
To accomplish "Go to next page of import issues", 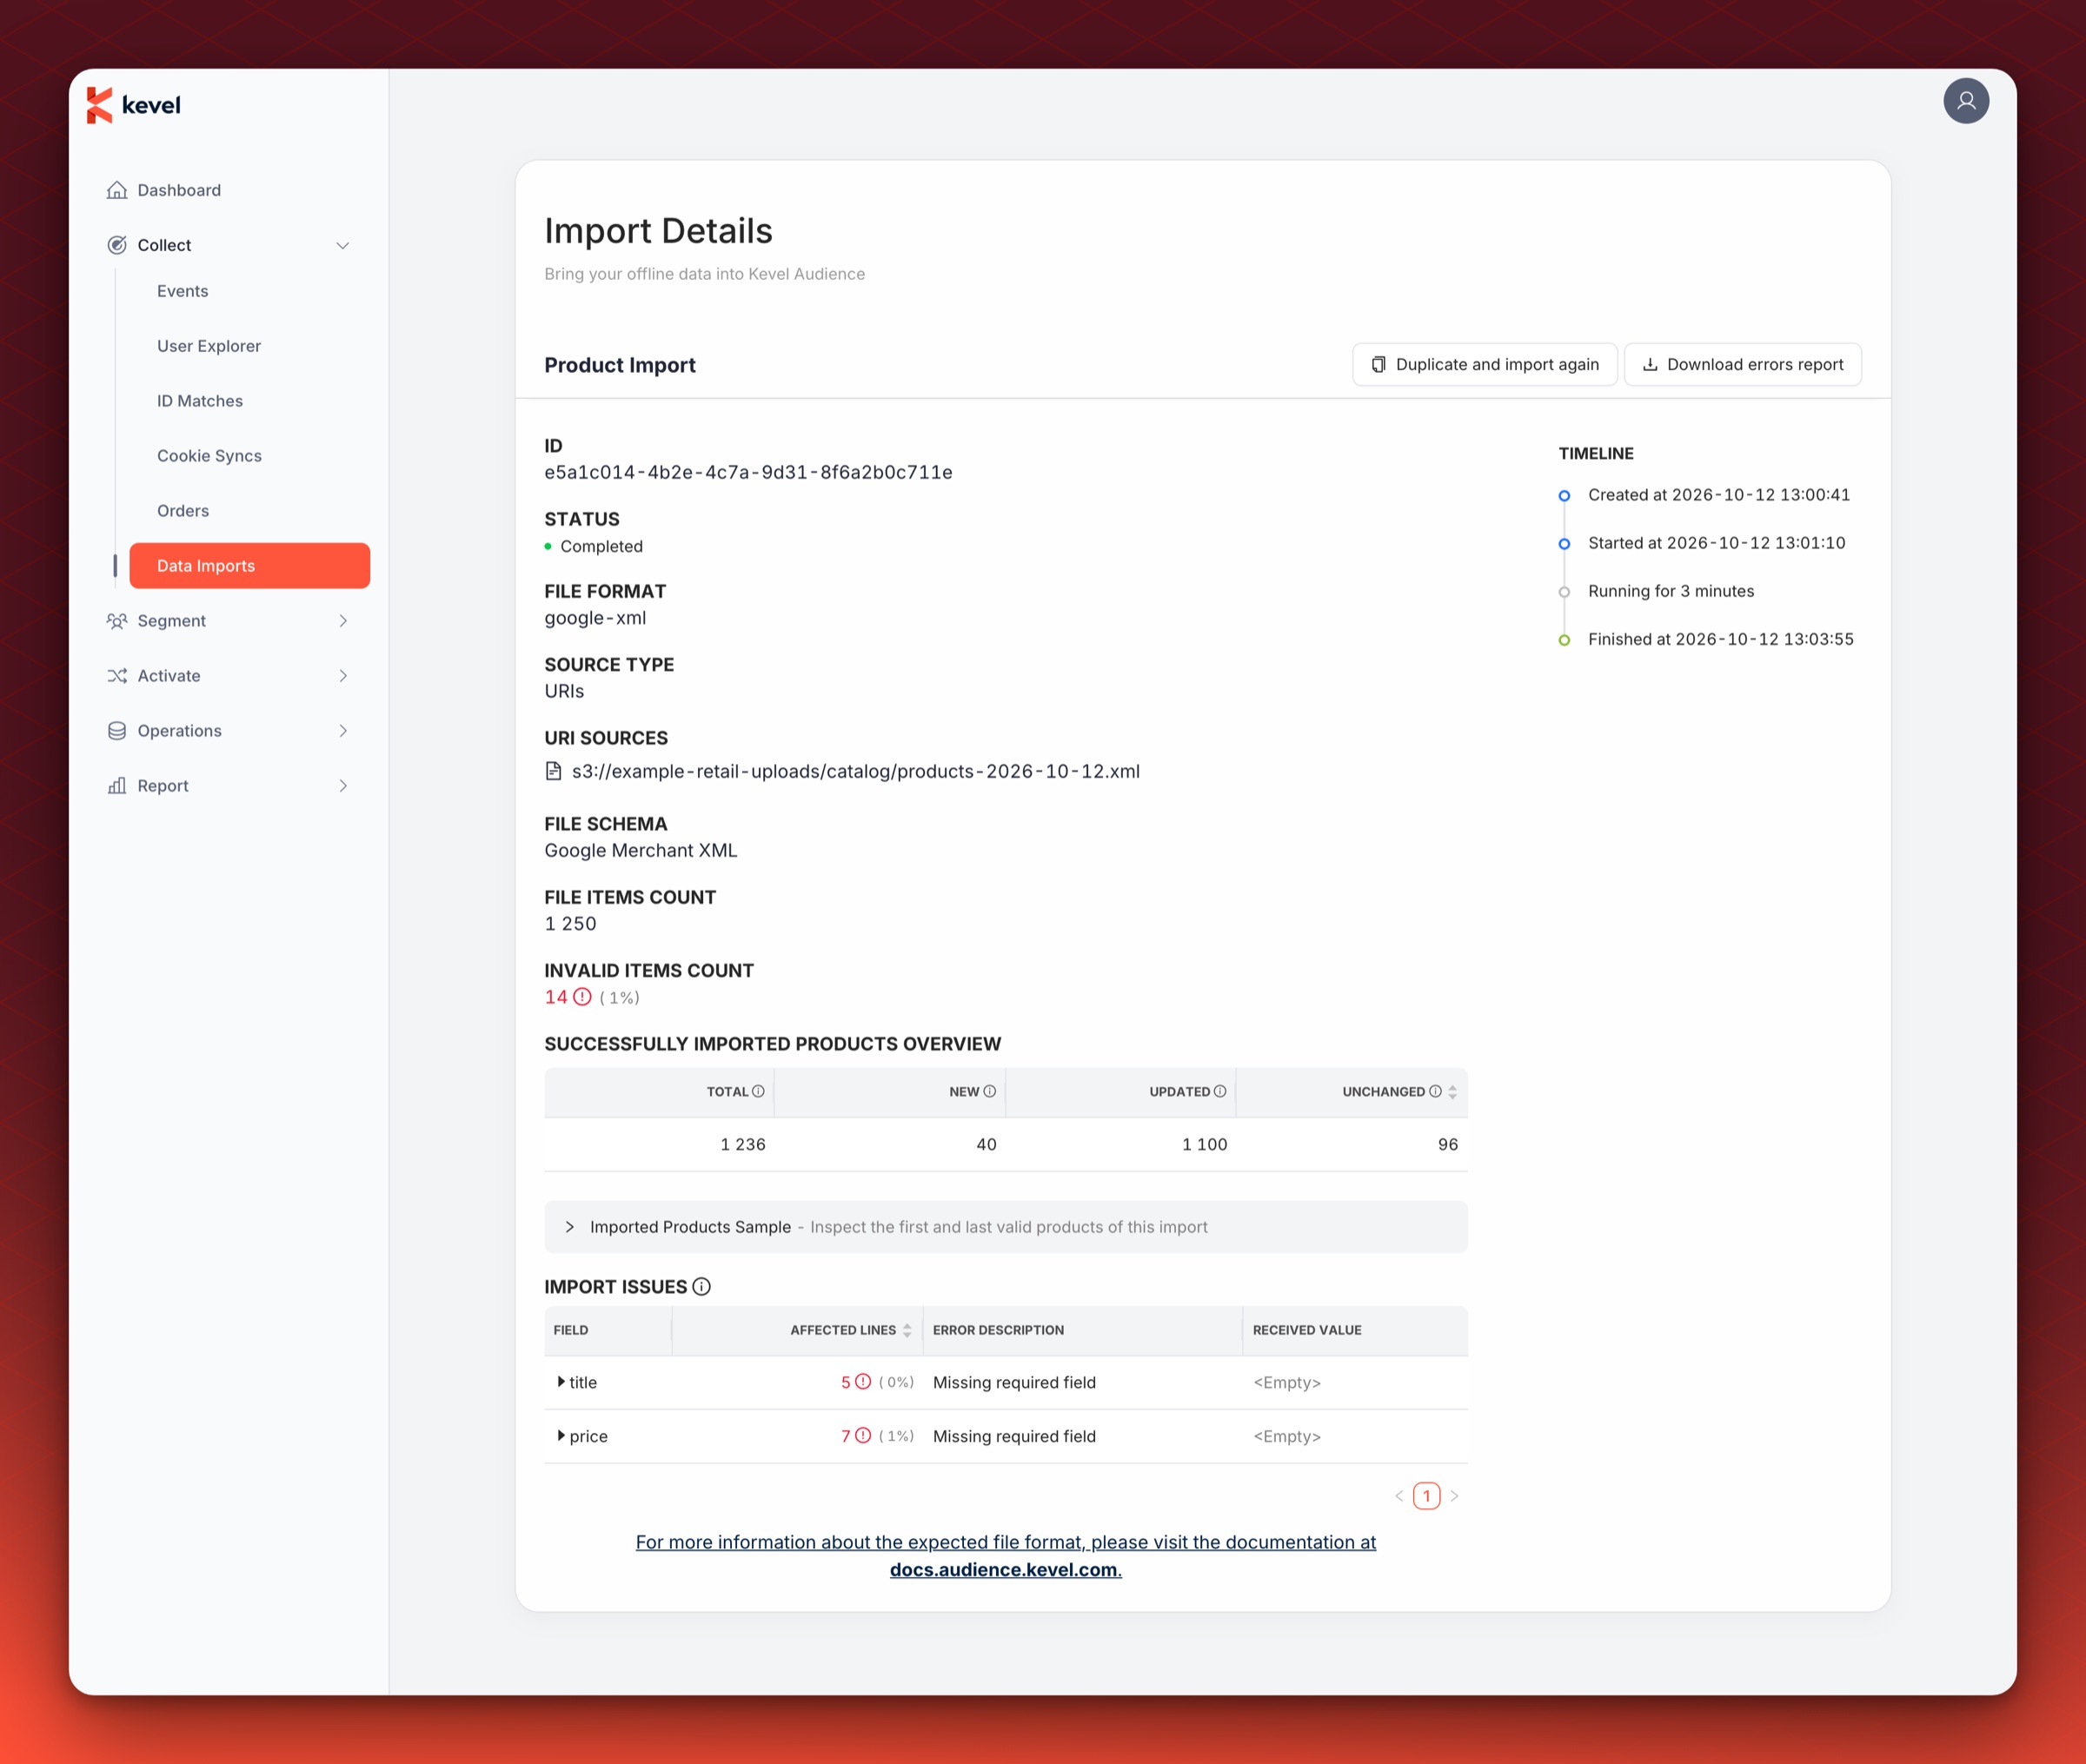I will pos(1455,1496).
